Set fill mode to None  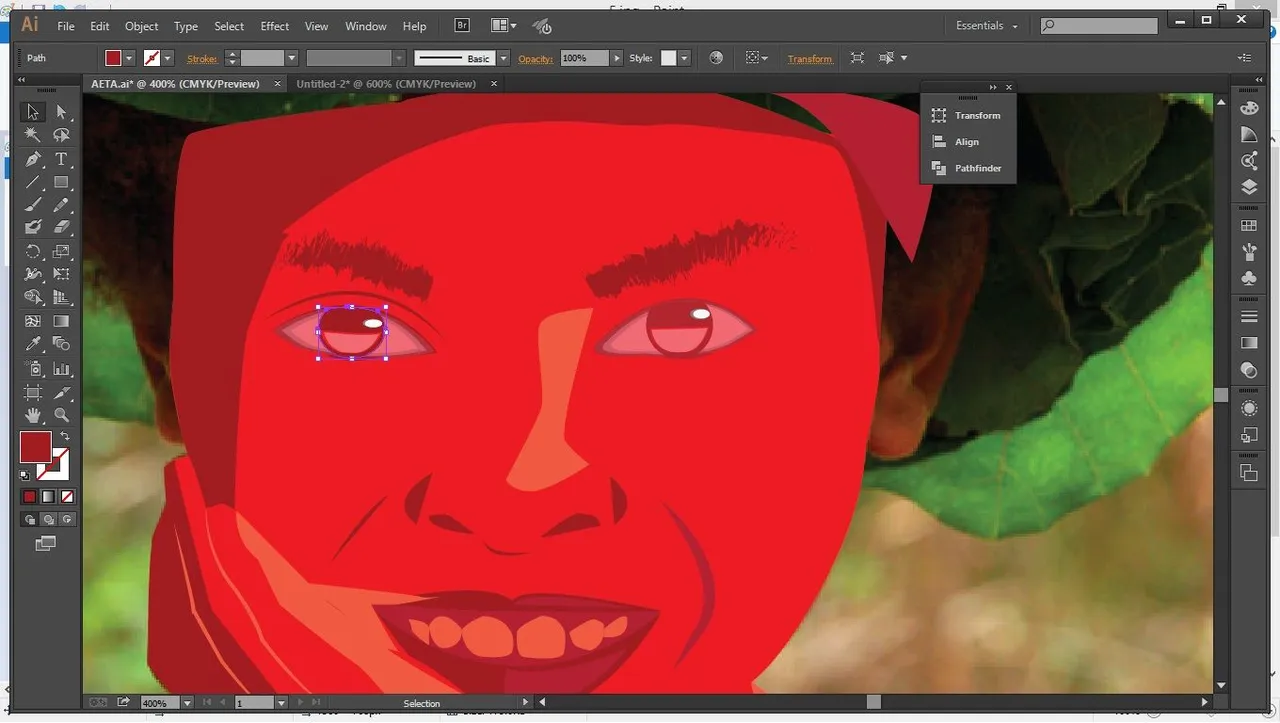pyautogui.click(x=67, y=496)
